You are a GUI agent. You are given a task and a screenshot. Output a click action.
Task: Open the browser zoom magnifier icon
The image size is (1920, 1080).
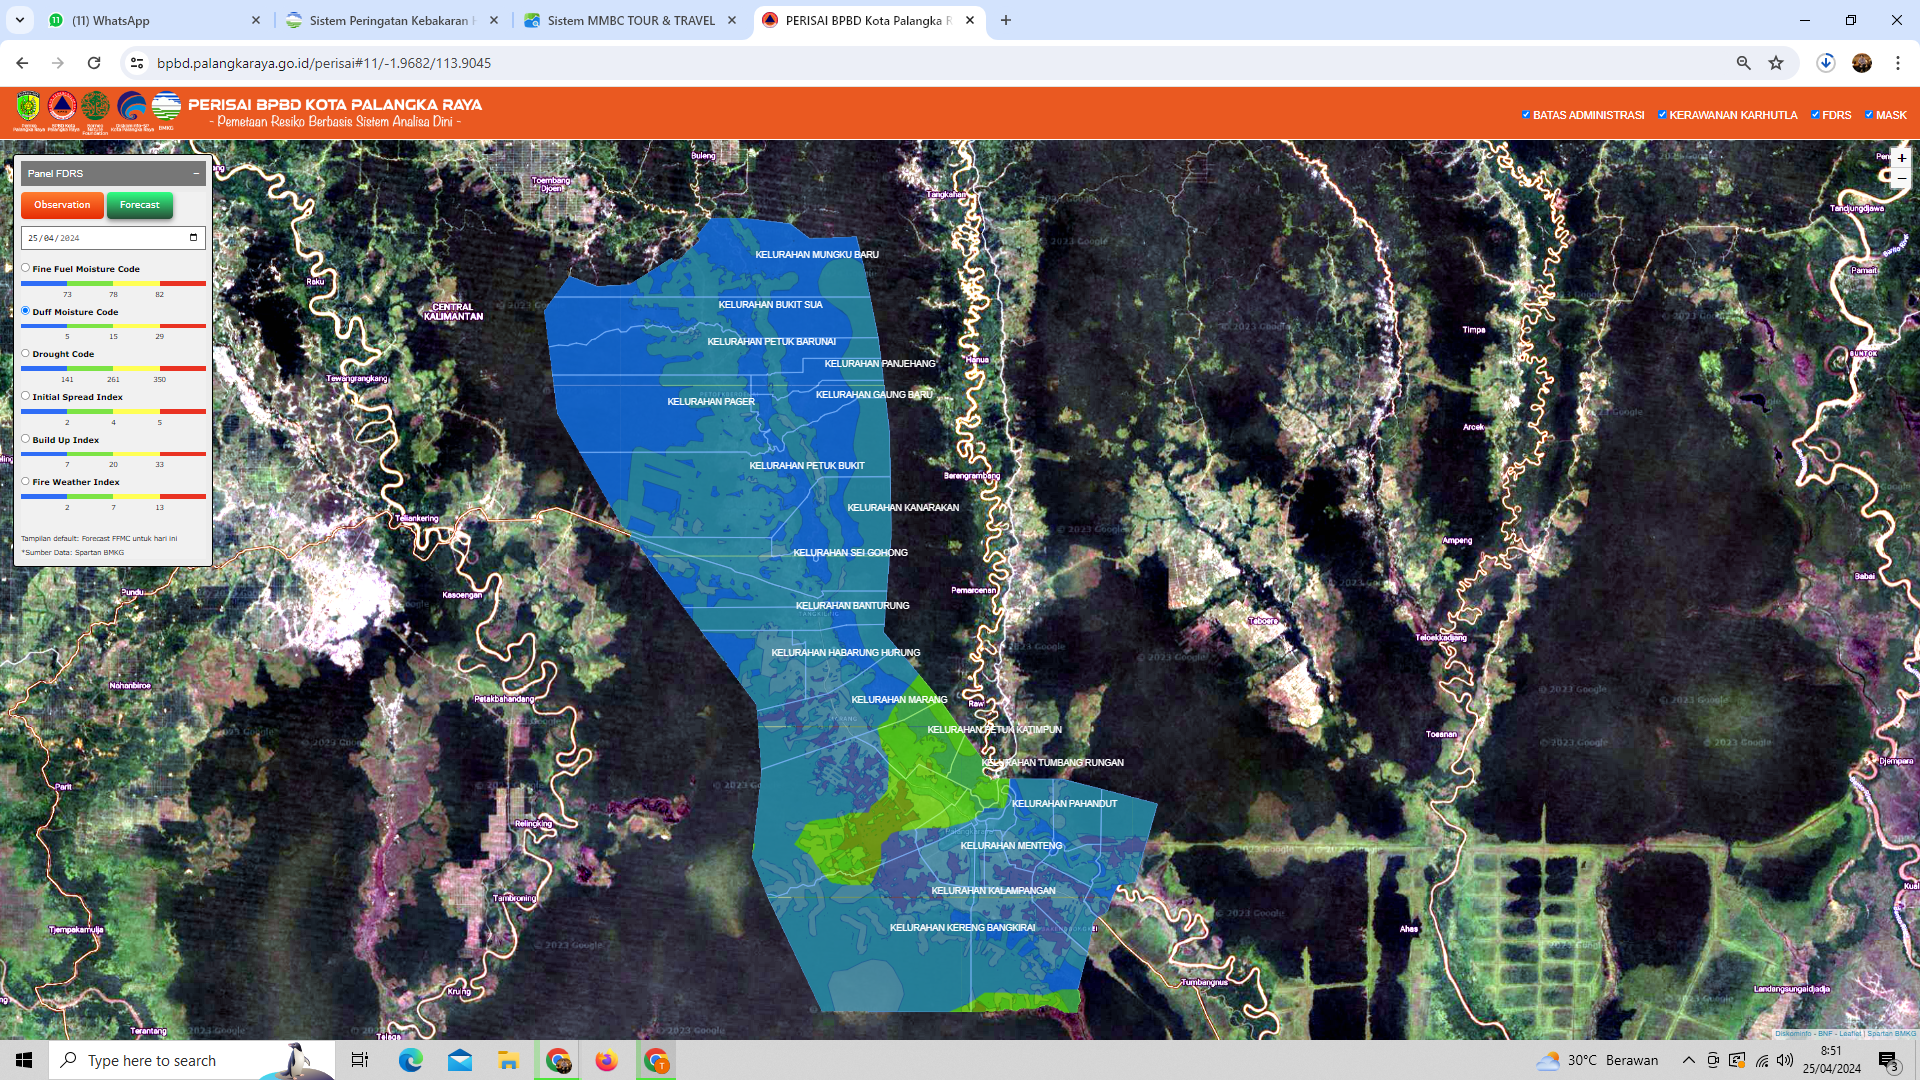coord(1743,63)
